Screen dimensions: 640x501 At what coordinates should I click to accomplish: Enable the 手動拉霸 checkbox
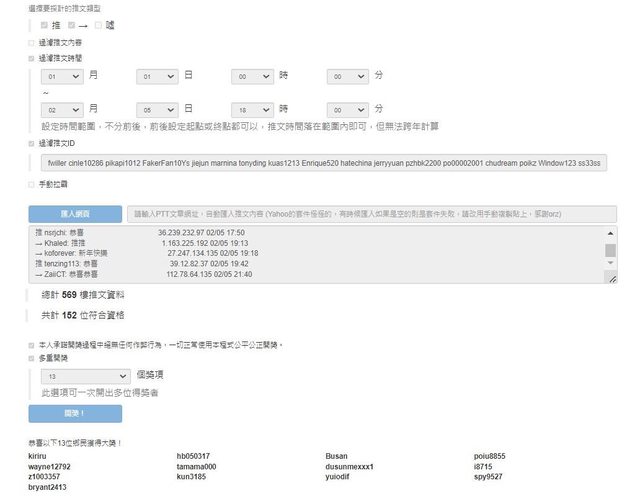click(x=31, y=184)
